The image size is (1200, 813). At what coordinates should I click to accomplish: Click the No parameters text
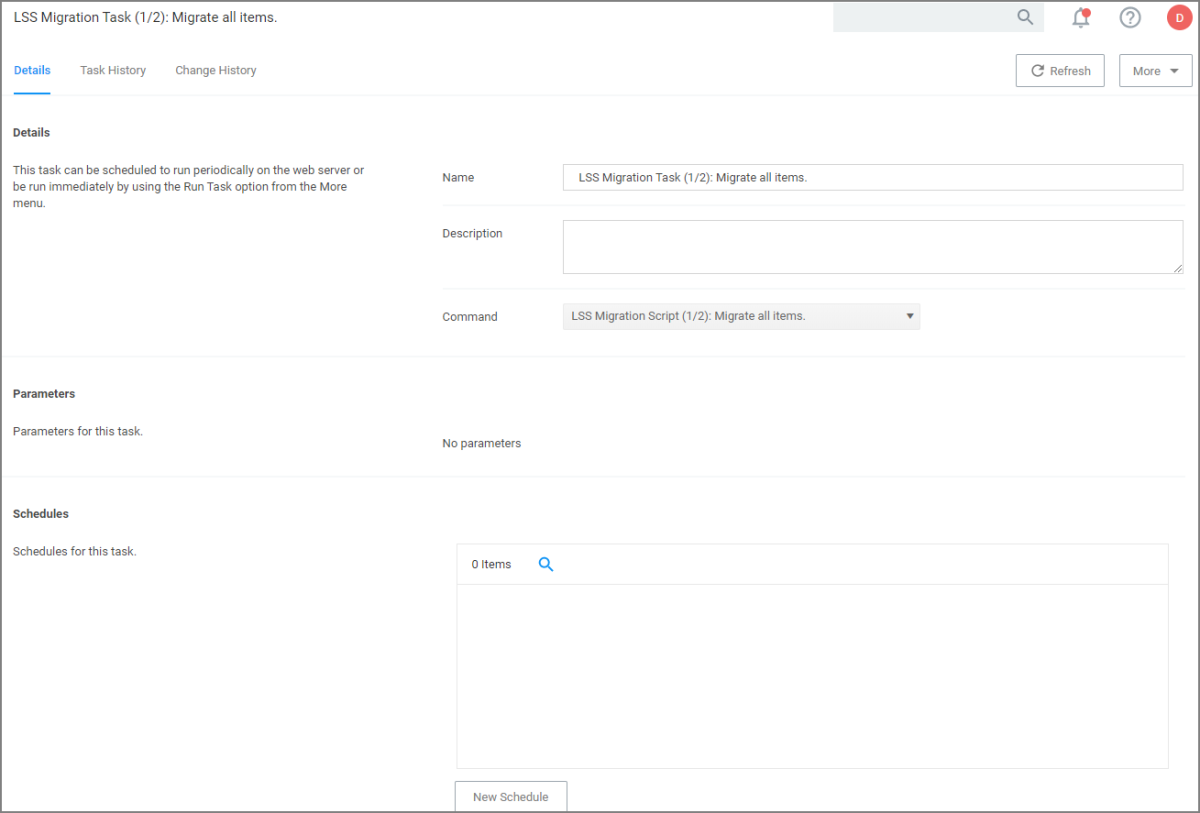pyautogui.click(x=481, y=443)
